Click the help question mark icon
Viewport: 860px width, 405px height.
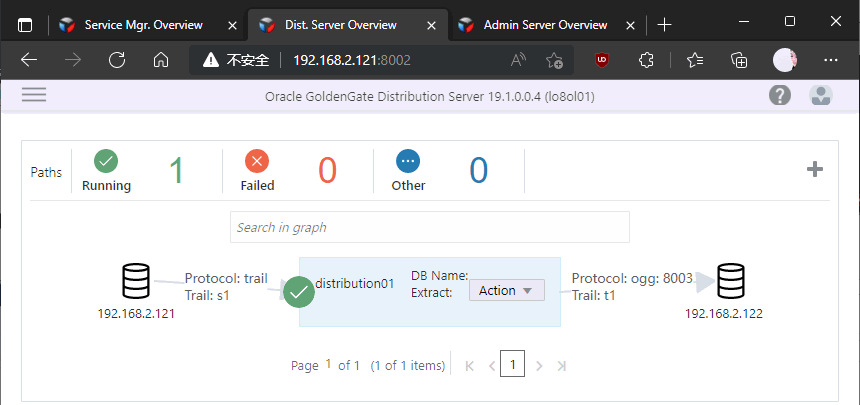[x=780, y=95]
